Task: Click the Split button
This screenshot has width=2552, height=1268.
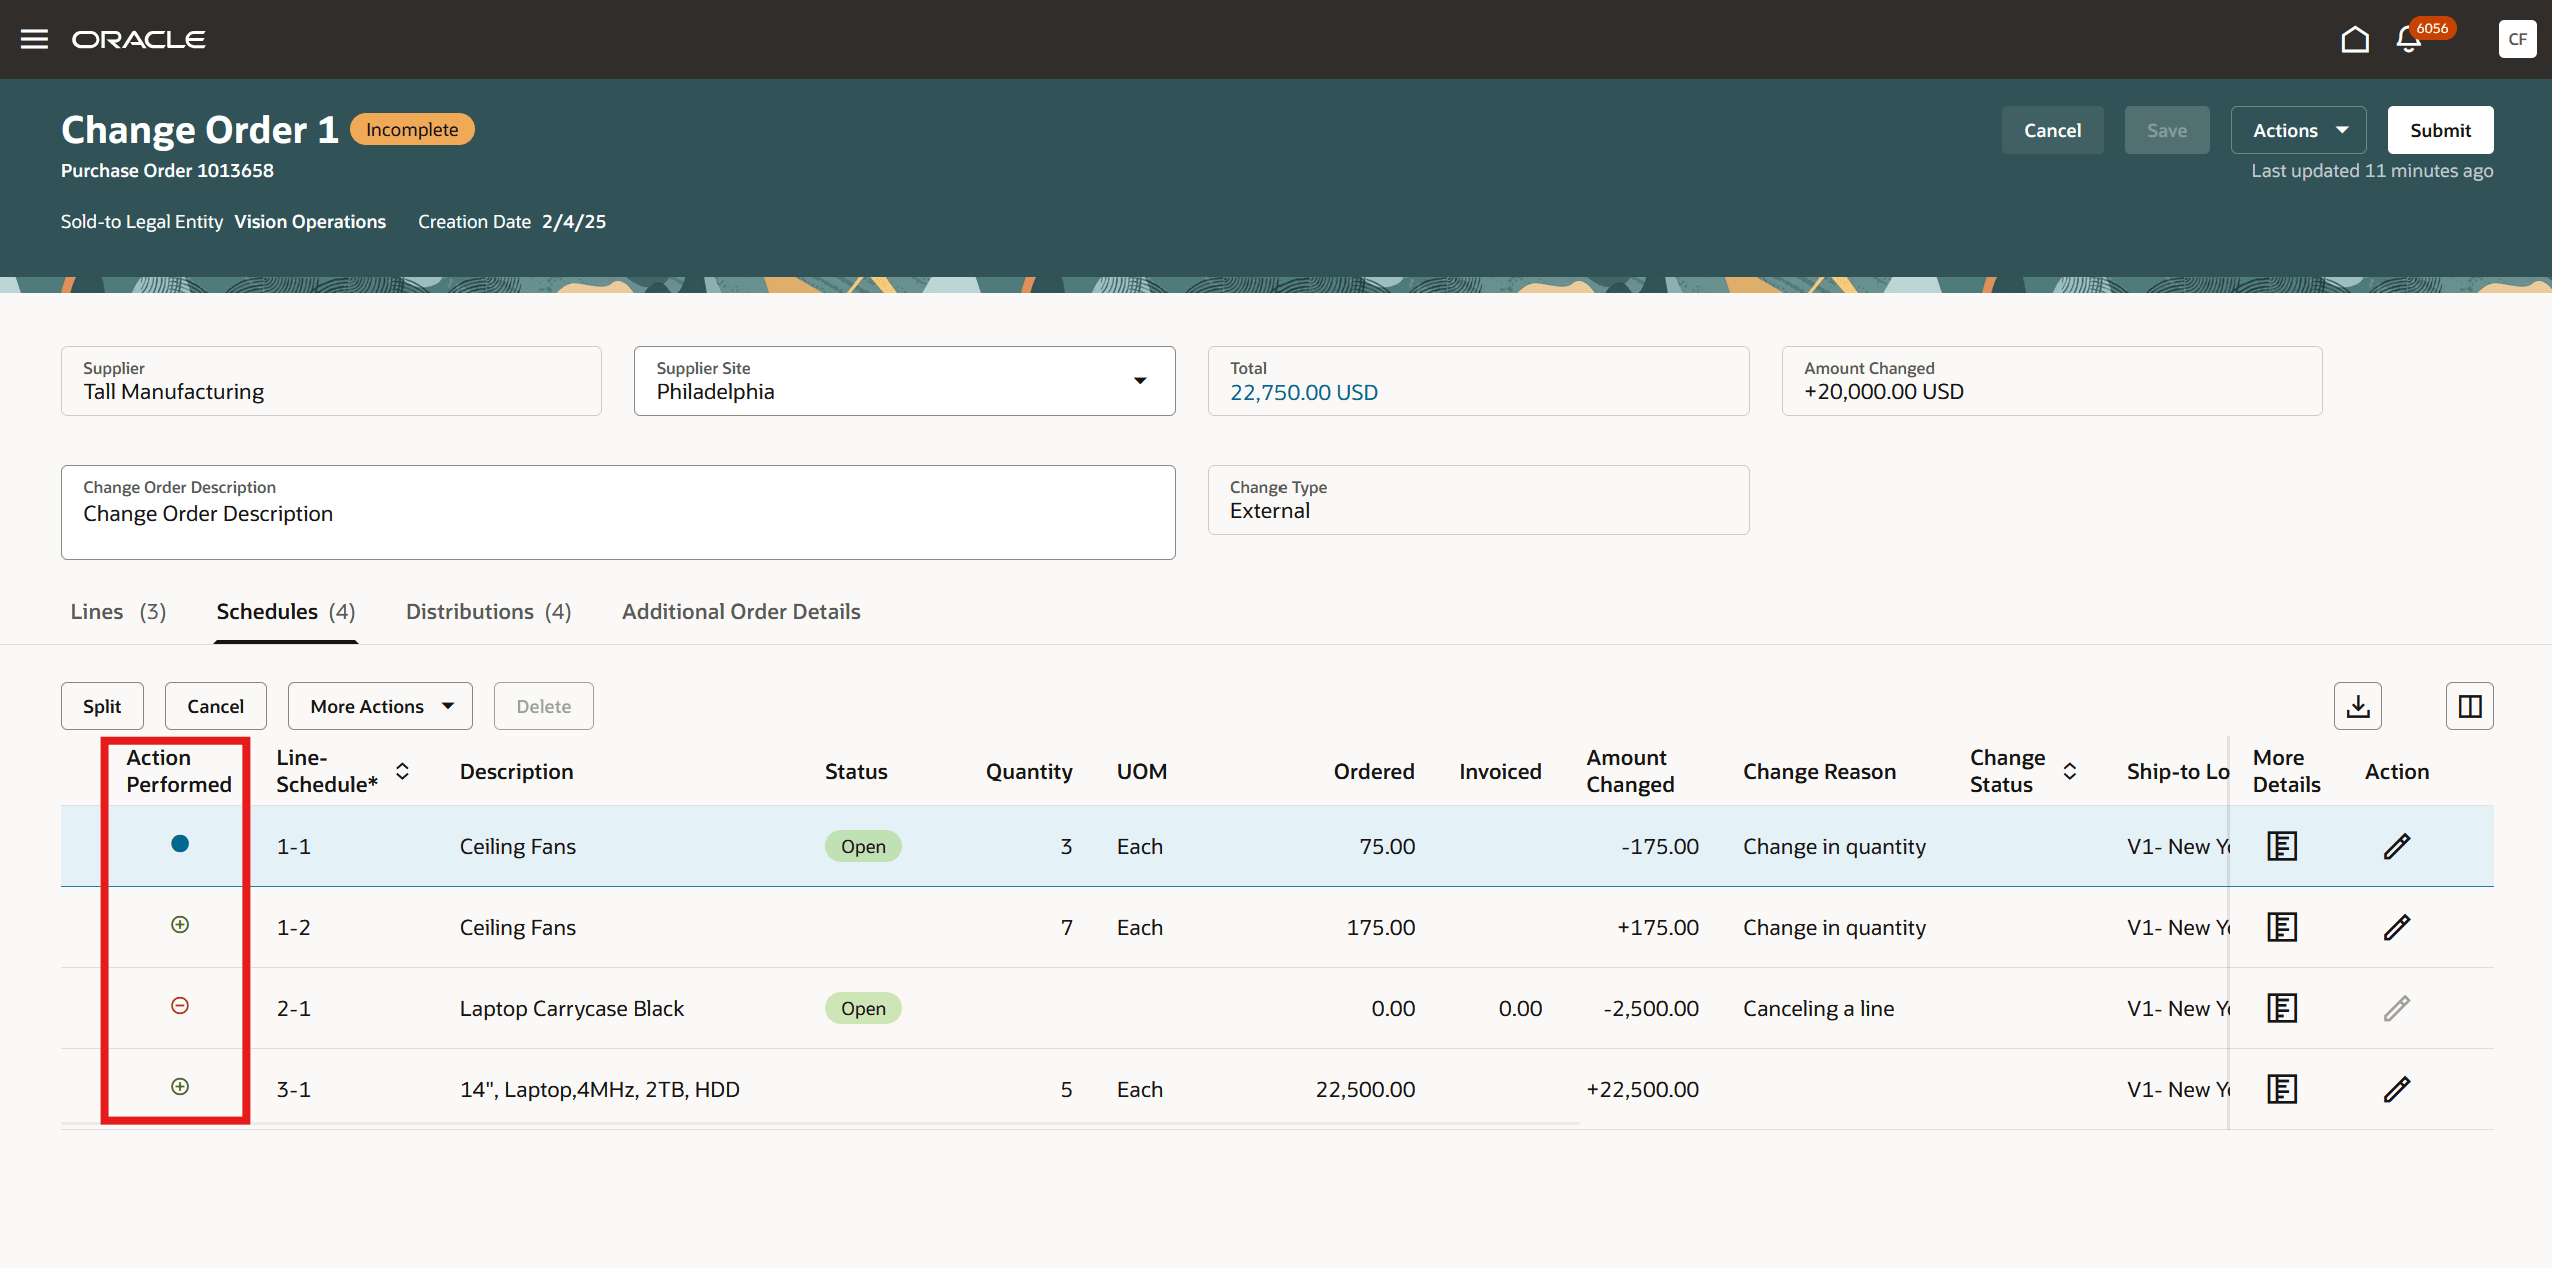Action: [102, 706]
